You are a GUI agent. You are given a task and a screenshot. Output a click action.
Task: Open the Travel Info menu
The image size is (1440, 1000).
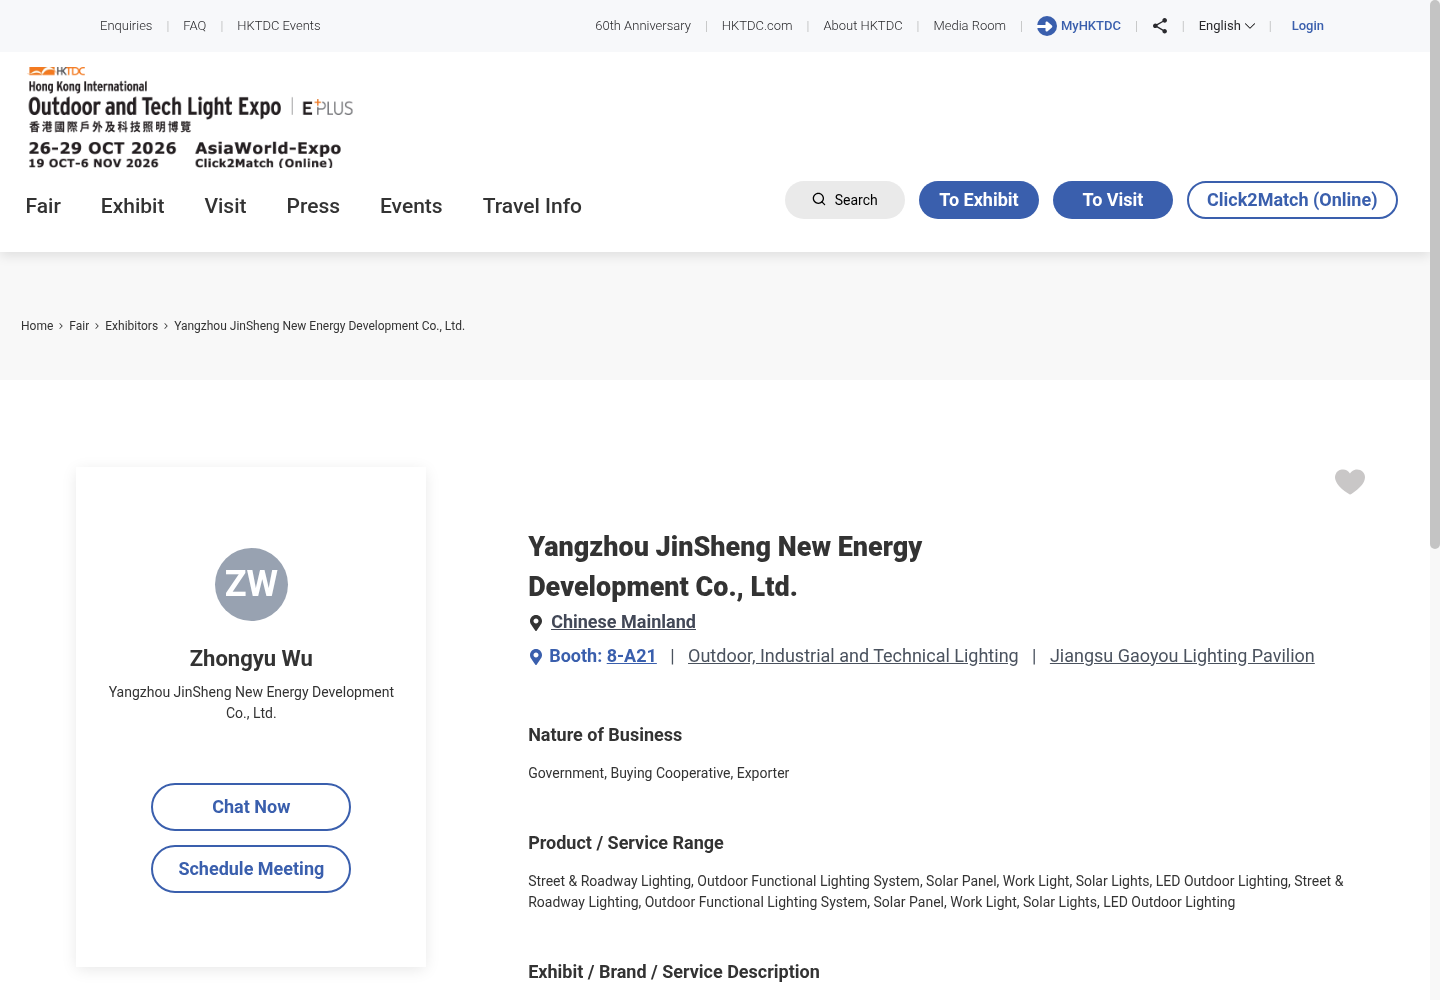tap(532, 206)
